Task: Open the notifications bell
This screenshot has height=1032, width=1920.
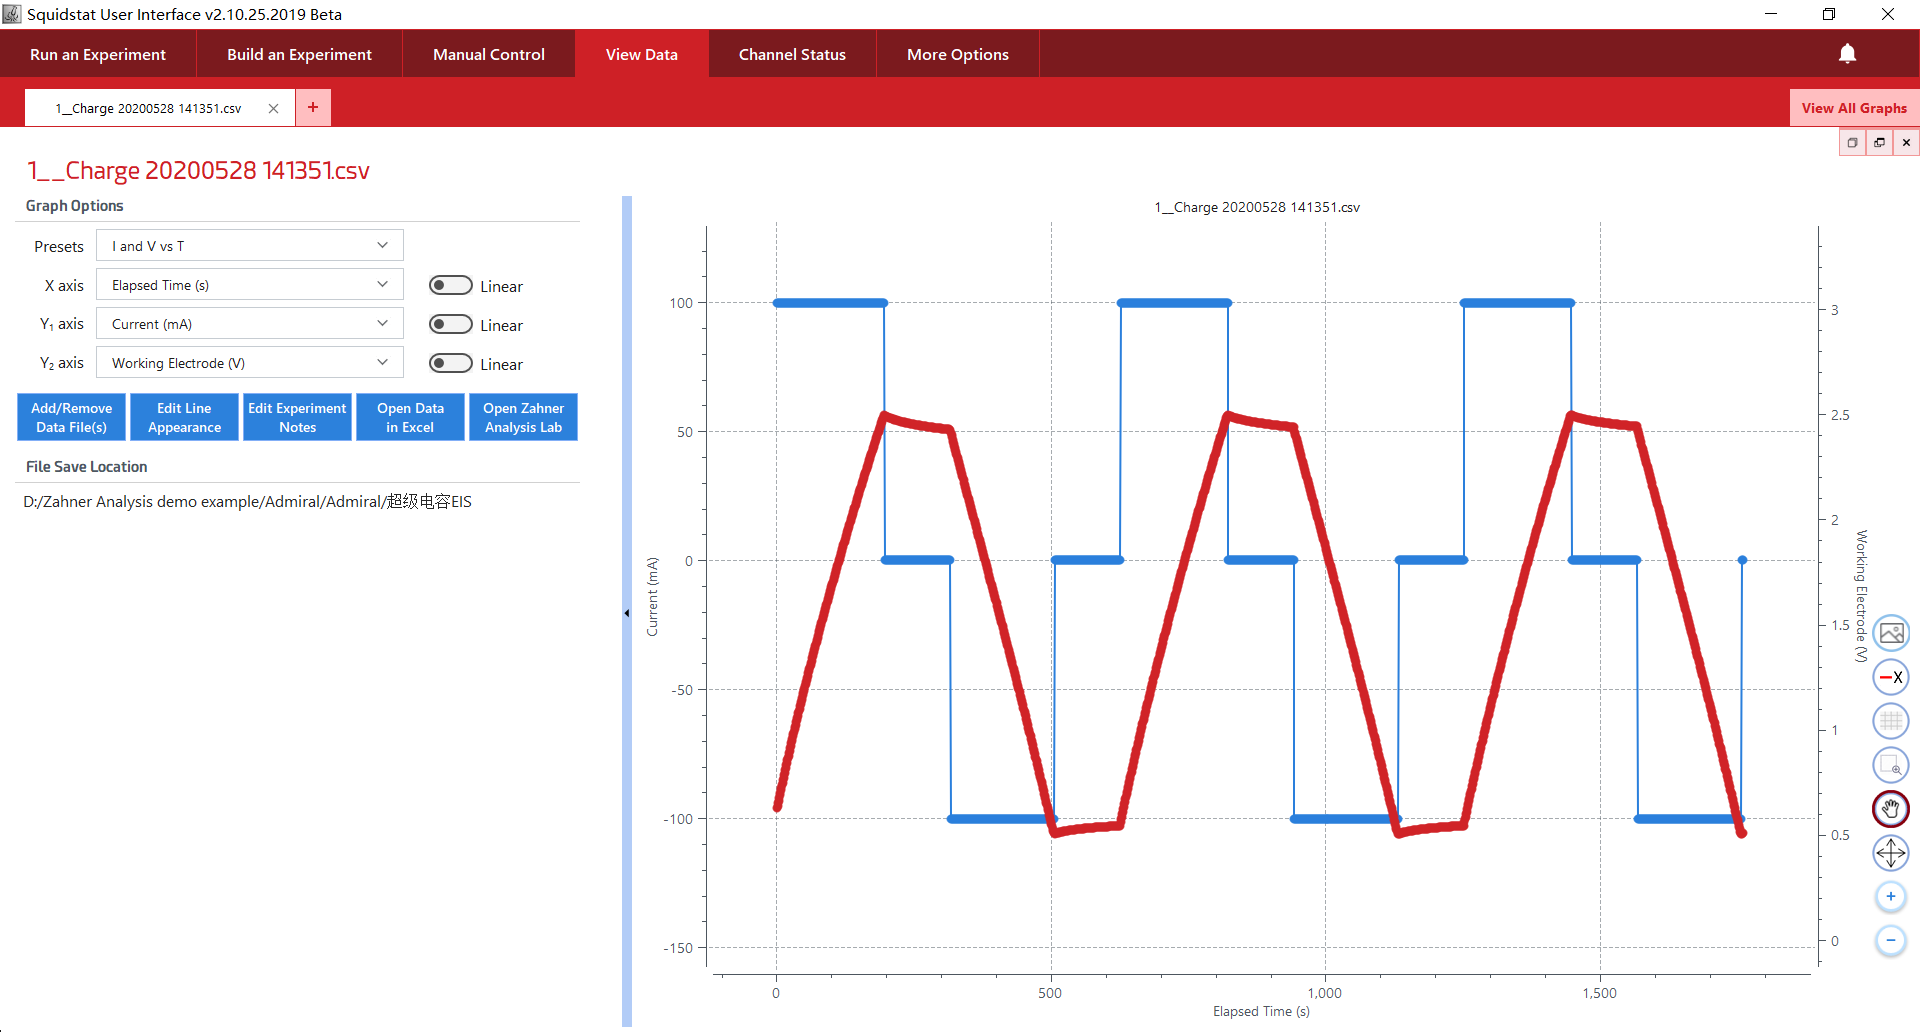Action: coord(1847,54)
